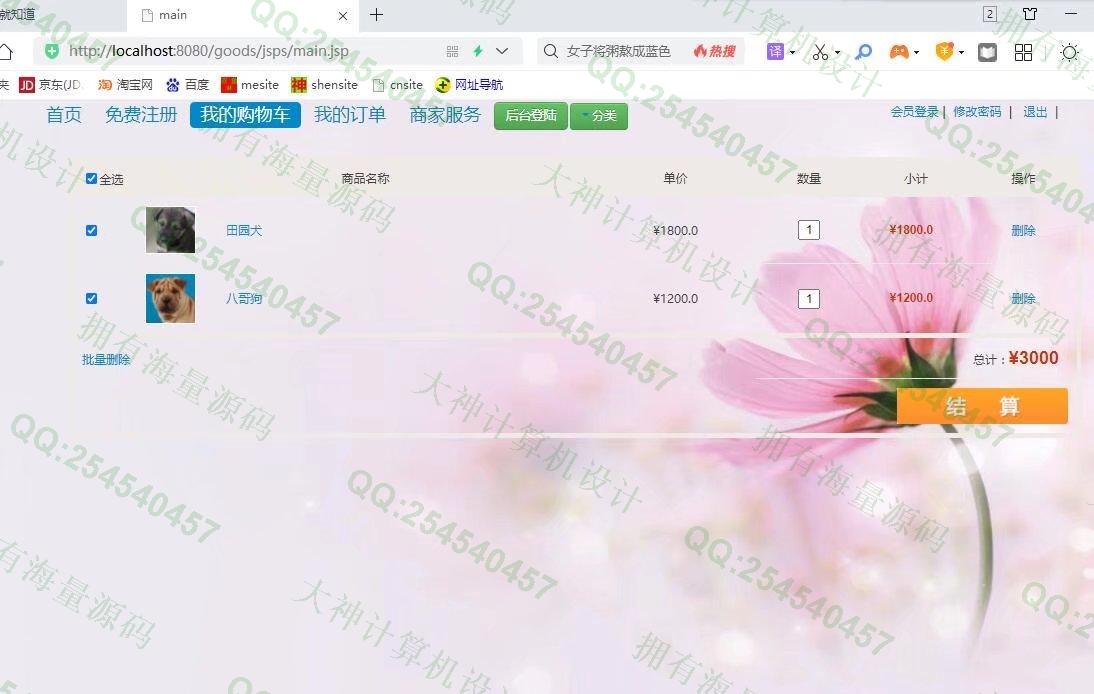Delete 田园犬 using its 删除 link
Viewport: 1094px width, 694px height.
(1023, 230)
